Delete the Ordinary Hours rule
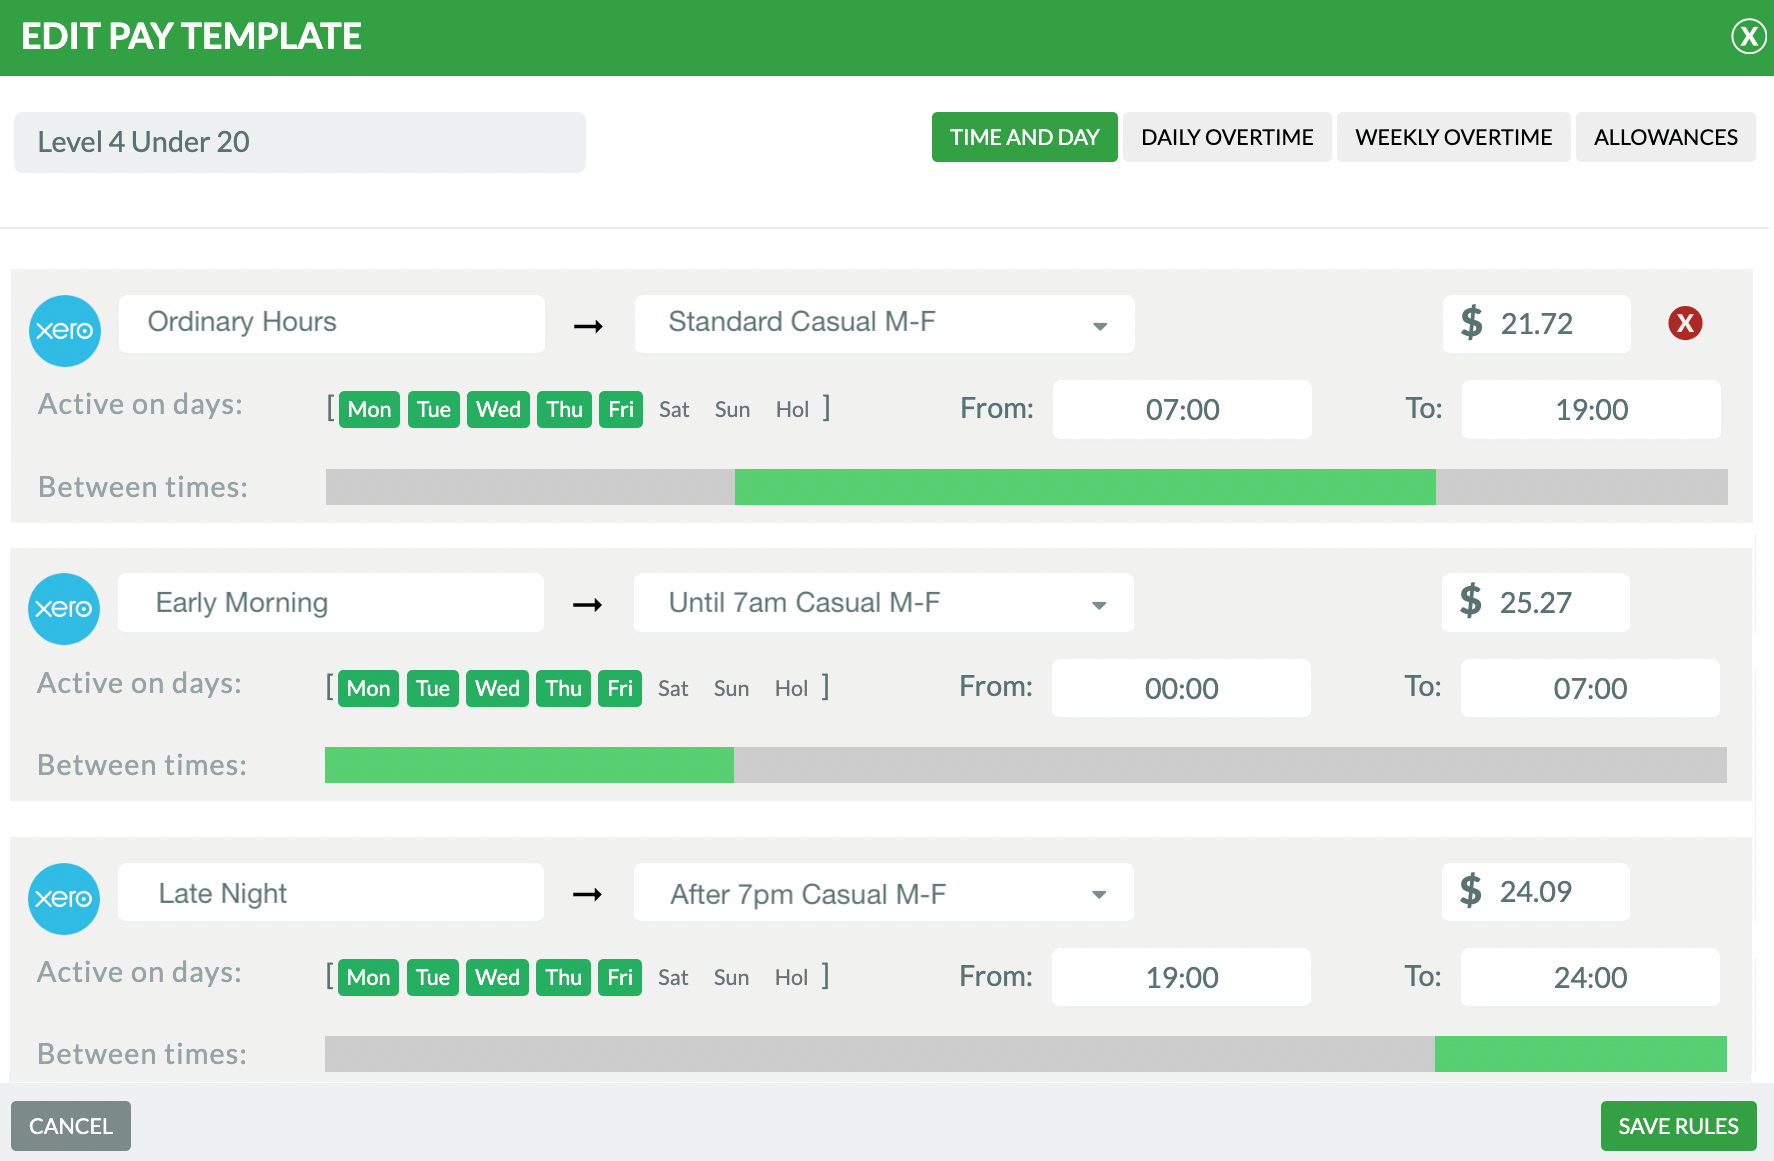The height and width of the screenshot is (1161, 1774). click(x=1685, y=323)
